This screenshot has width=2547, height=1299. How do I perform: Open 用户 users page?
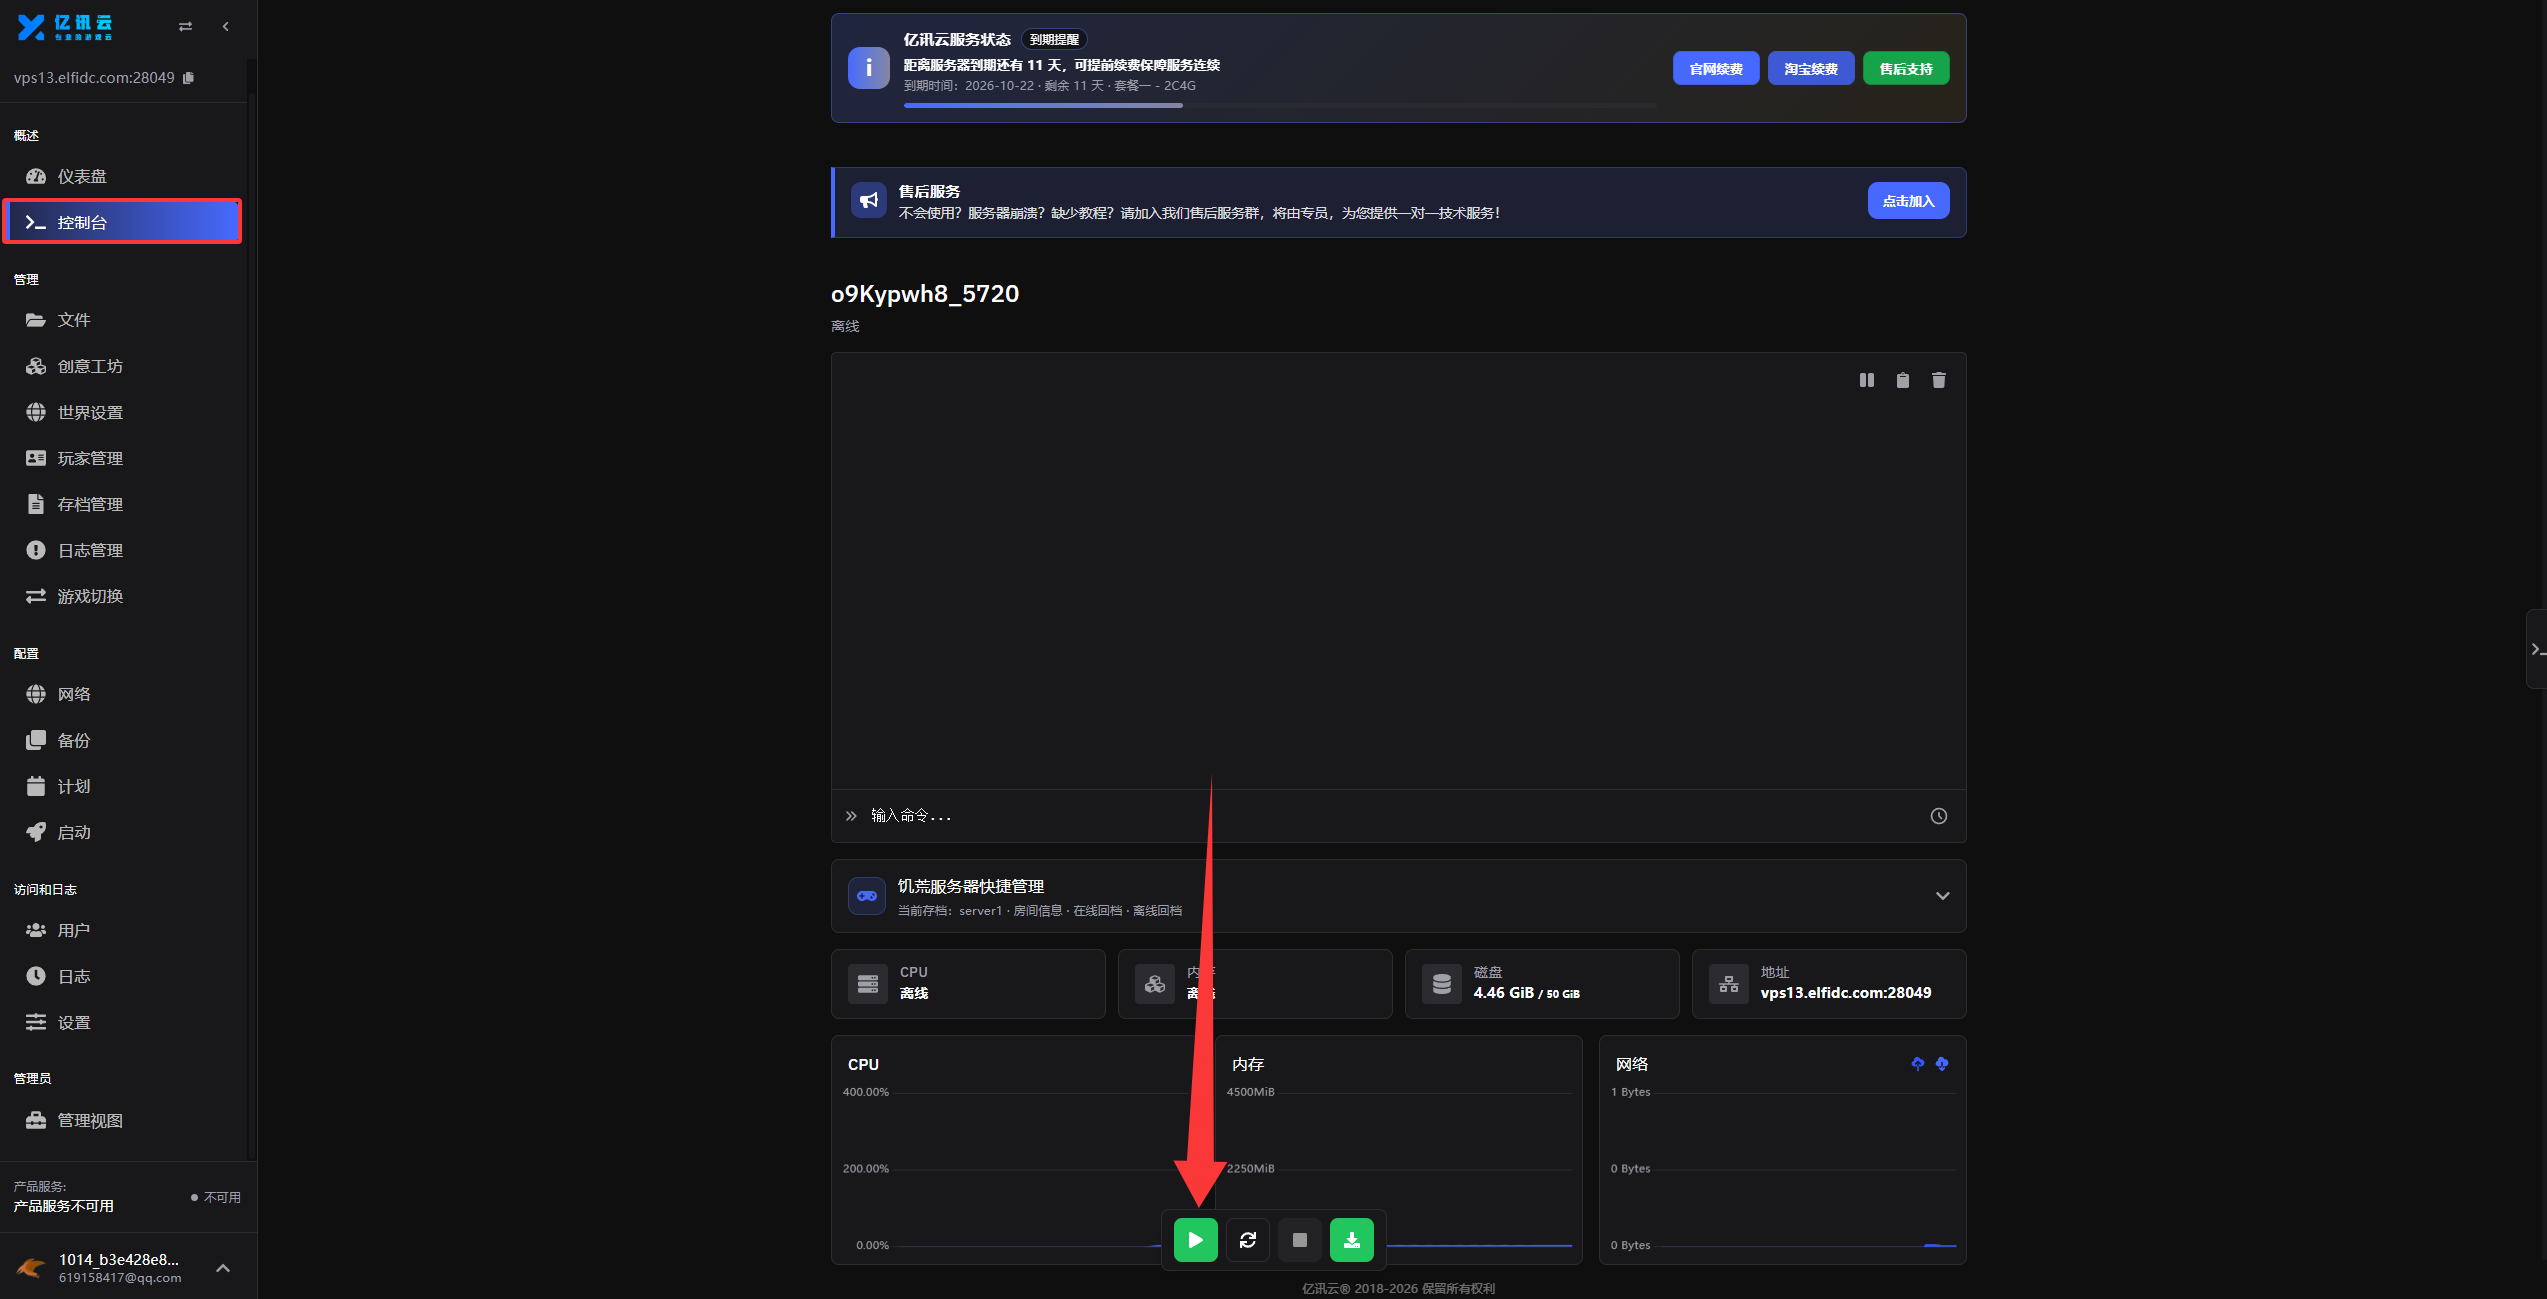coord(123,930)
